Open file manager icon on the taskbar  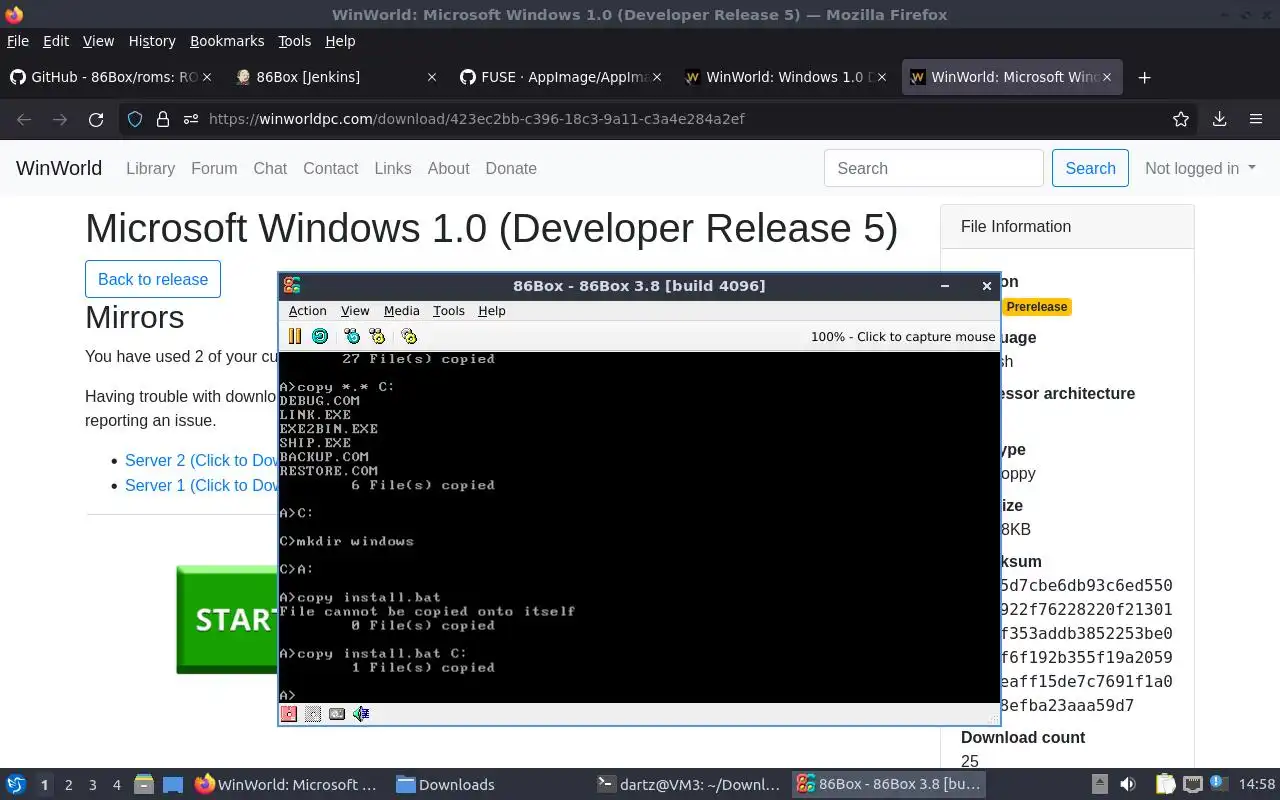pyautogui.click(x=143, y=785)
